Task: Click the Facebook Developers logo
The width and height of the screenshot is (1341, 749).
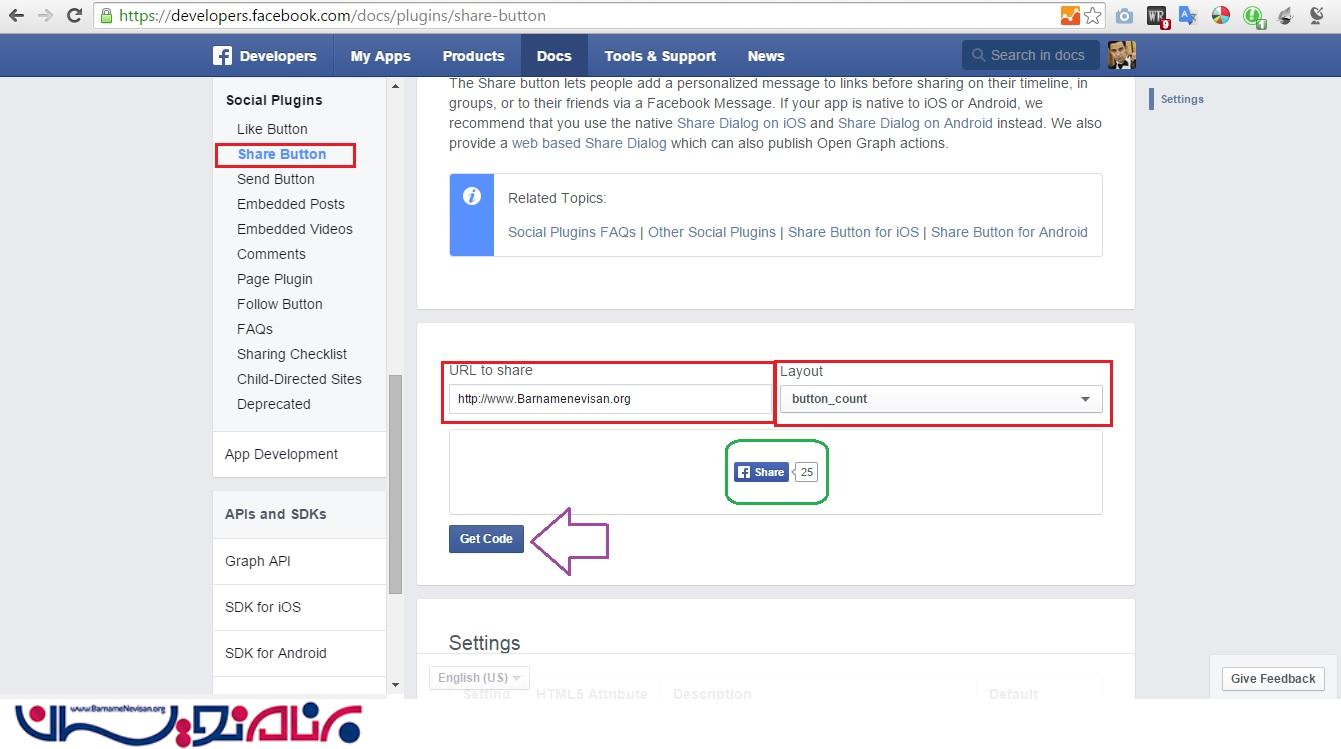Action: click(264, 56)
